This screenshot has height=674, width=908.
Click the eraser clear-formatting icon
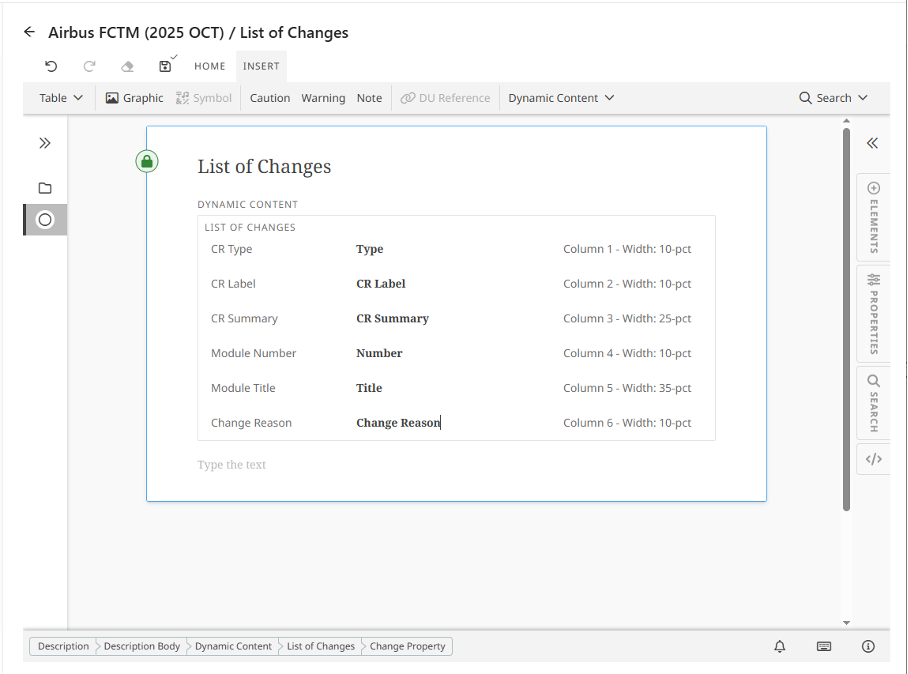pos(127,66)
